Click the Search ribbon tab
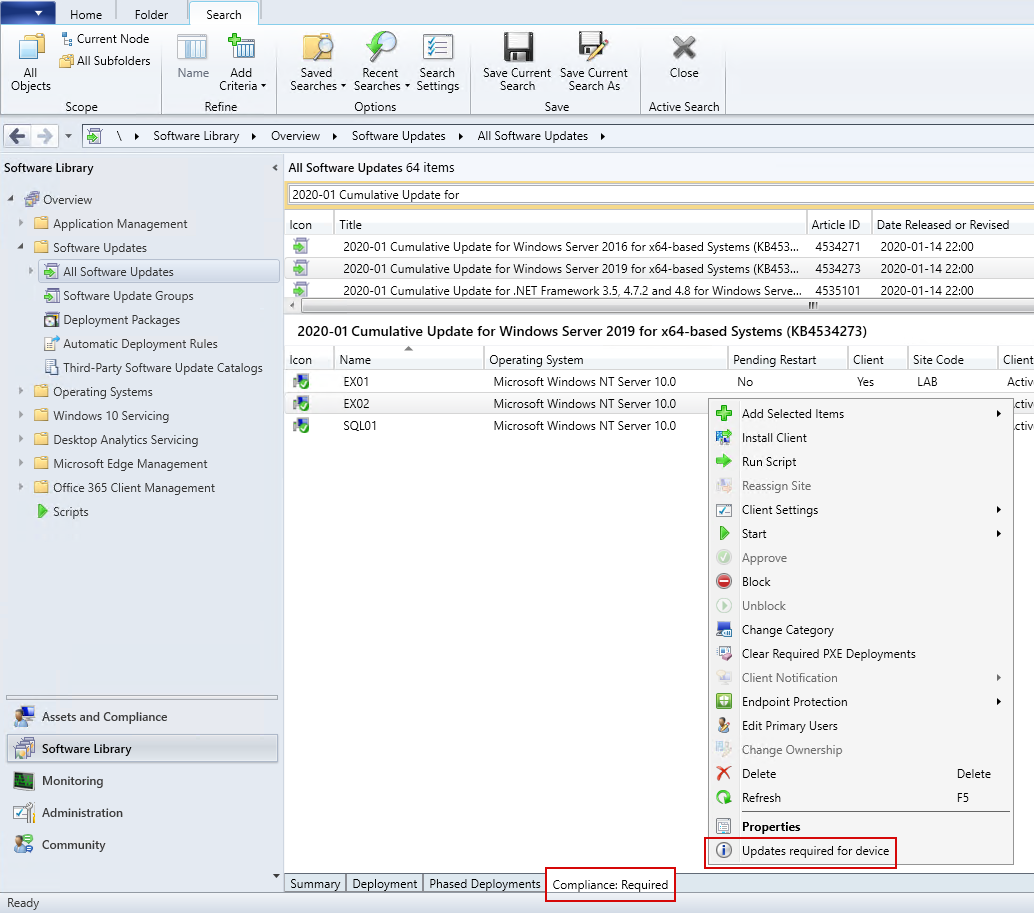This screenshot has height=913, width=1034. pos(224,15)
